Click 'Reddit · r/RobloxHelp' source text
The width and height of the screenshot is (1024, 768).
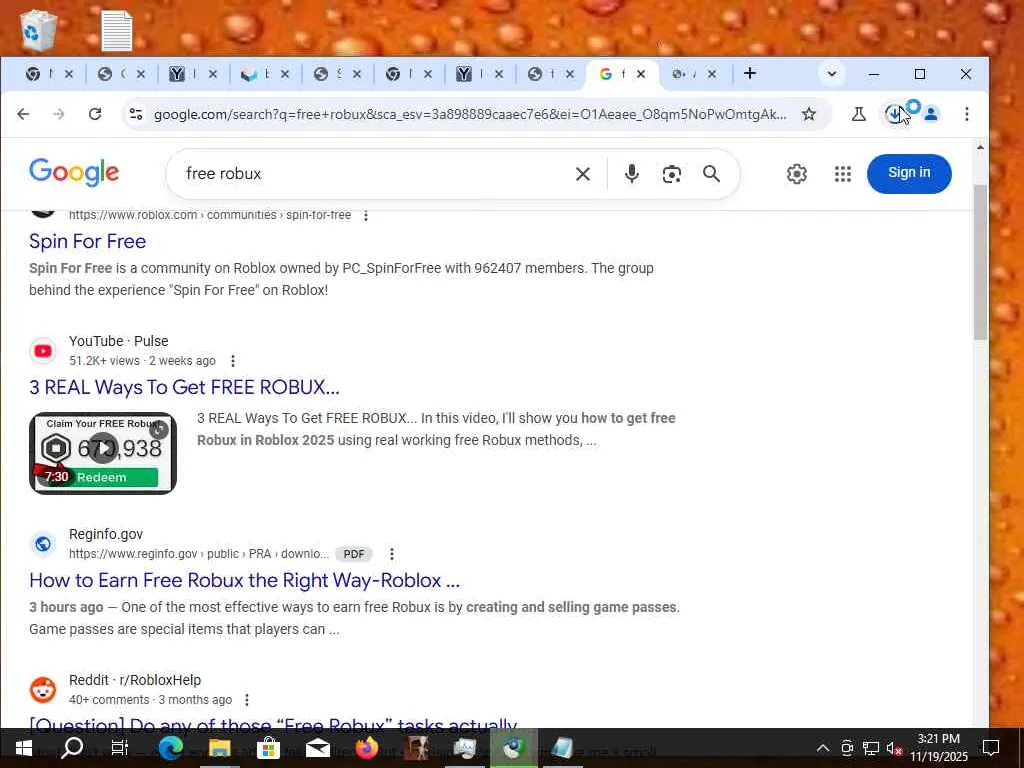tap(135, 680)
